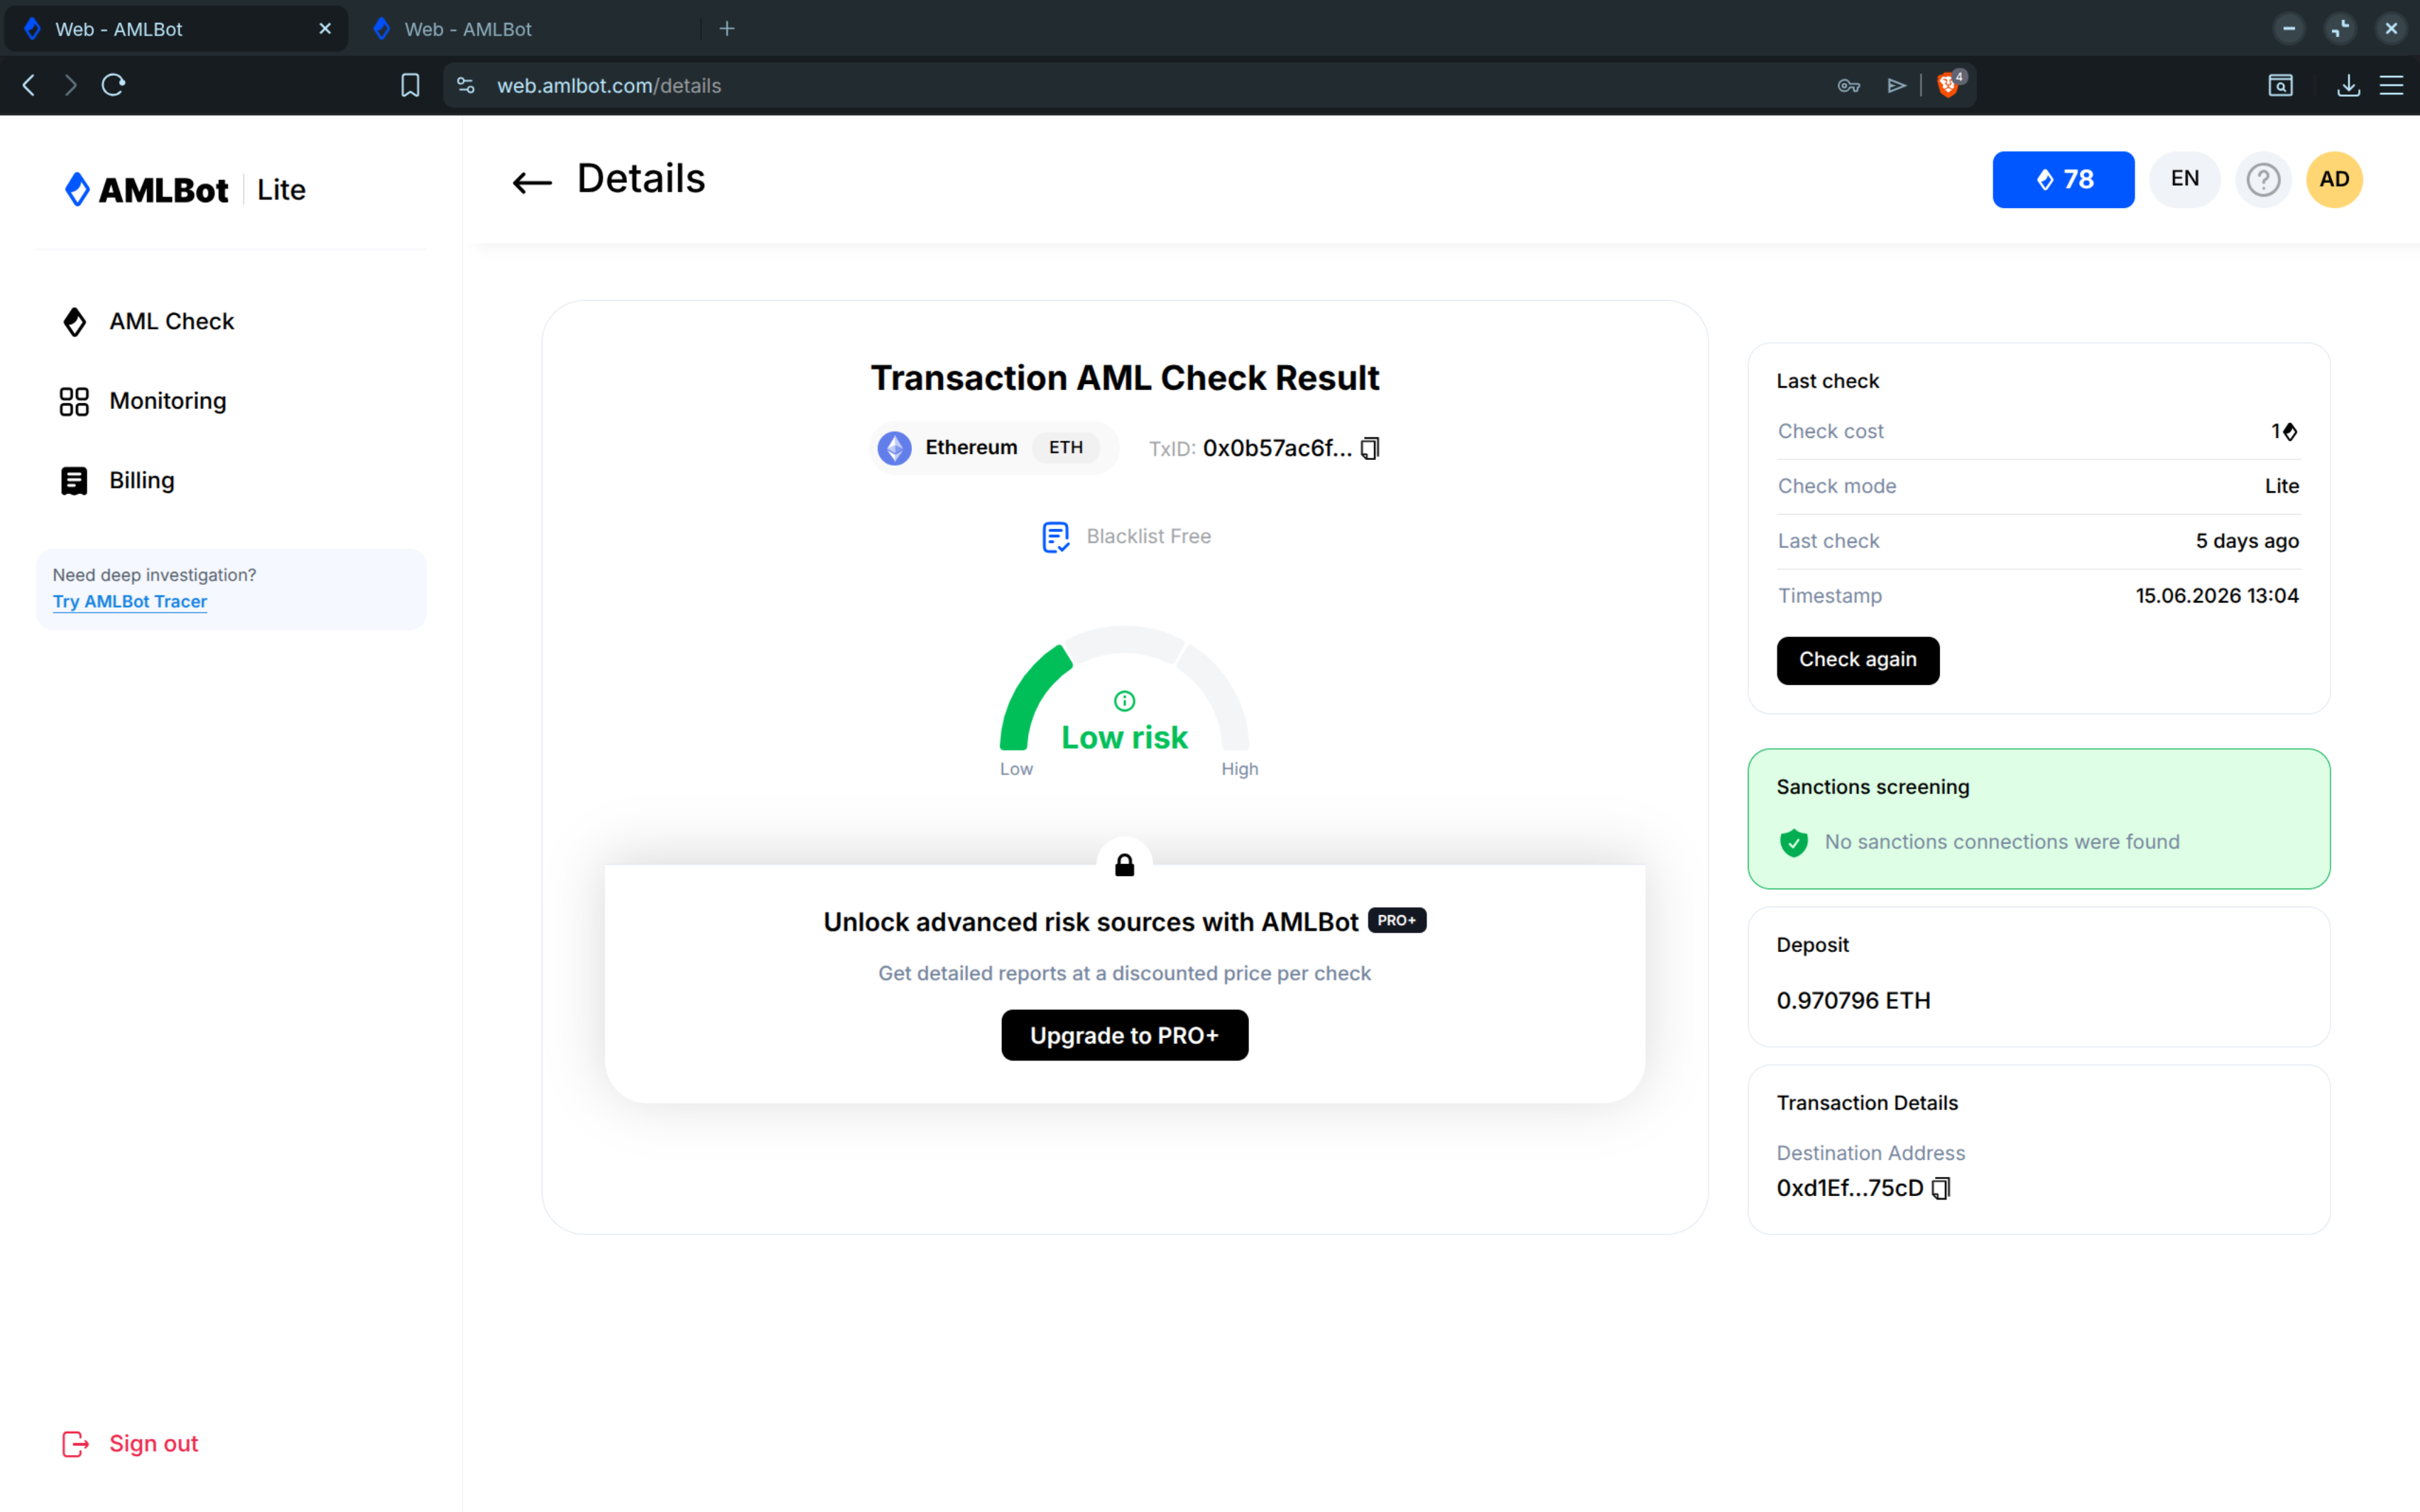This screenshot has width=2420, height=1512.
Task: Open a new browser tab
Action: [x=727, y=29]
